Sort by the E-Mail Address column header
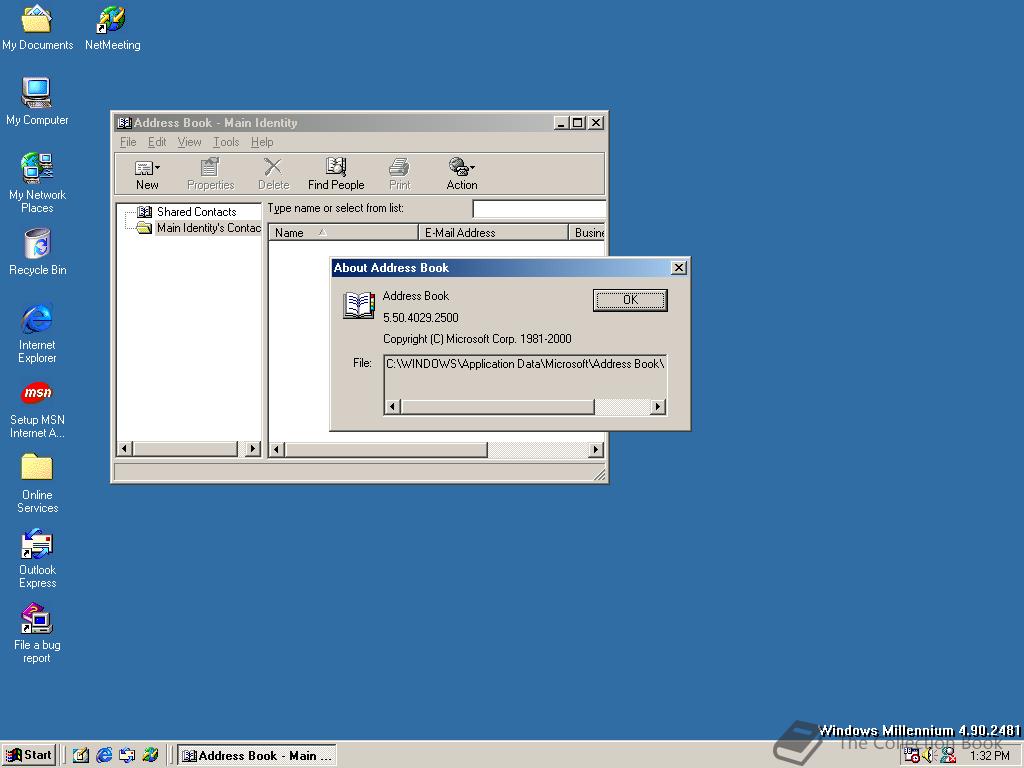 pos(493,232)
